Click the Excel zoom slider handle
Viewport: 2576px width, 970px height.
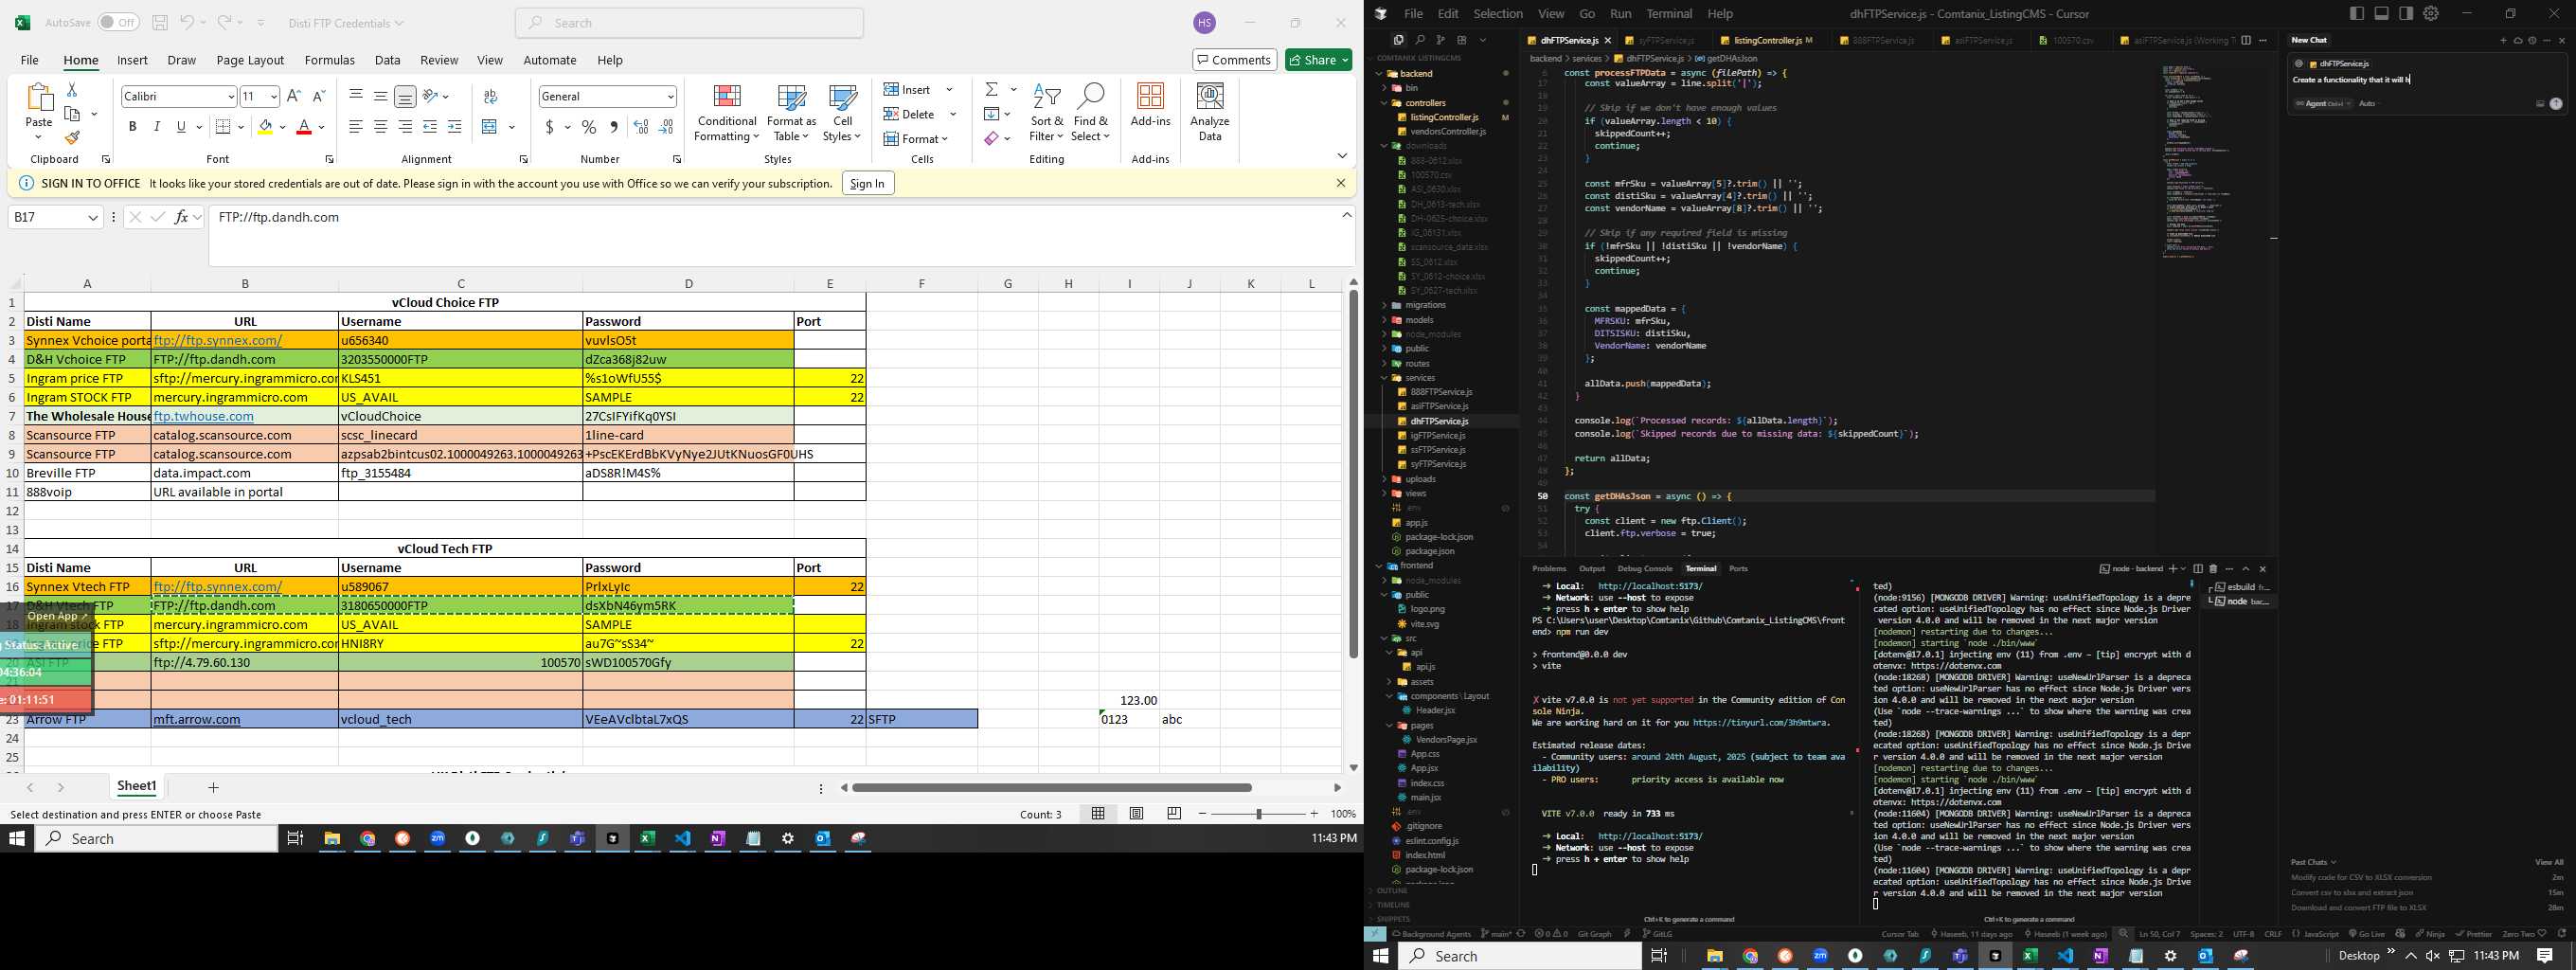coord(1259,814)
